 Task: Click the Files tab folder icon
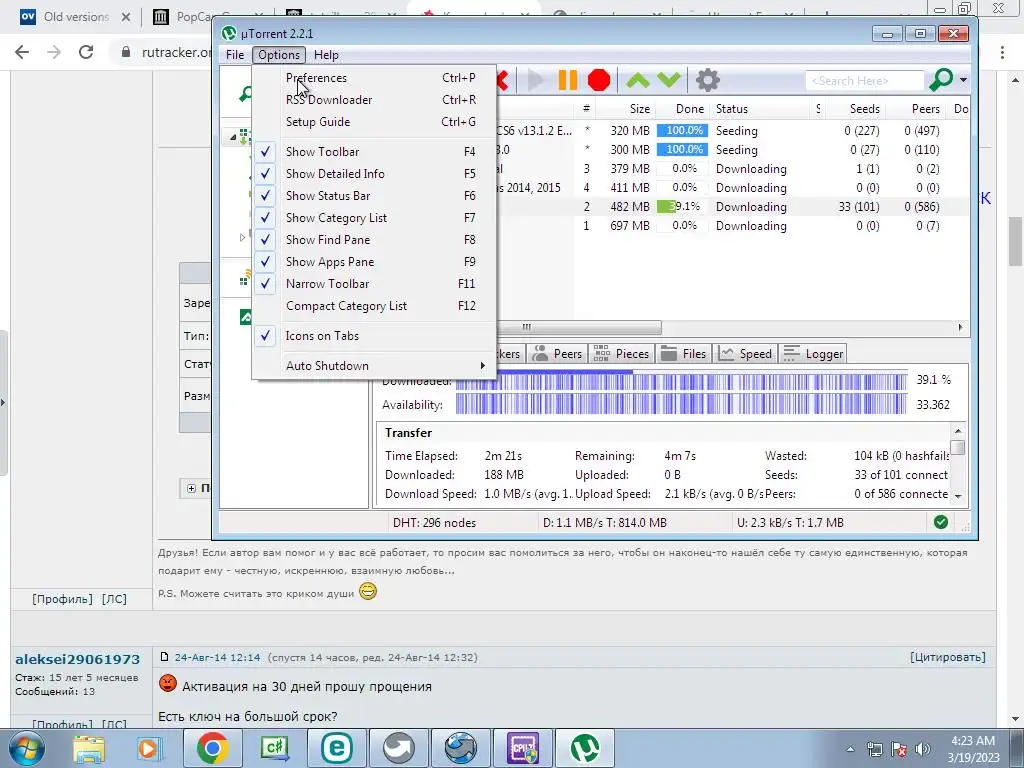pyautogui.click(x=669, y=353)
